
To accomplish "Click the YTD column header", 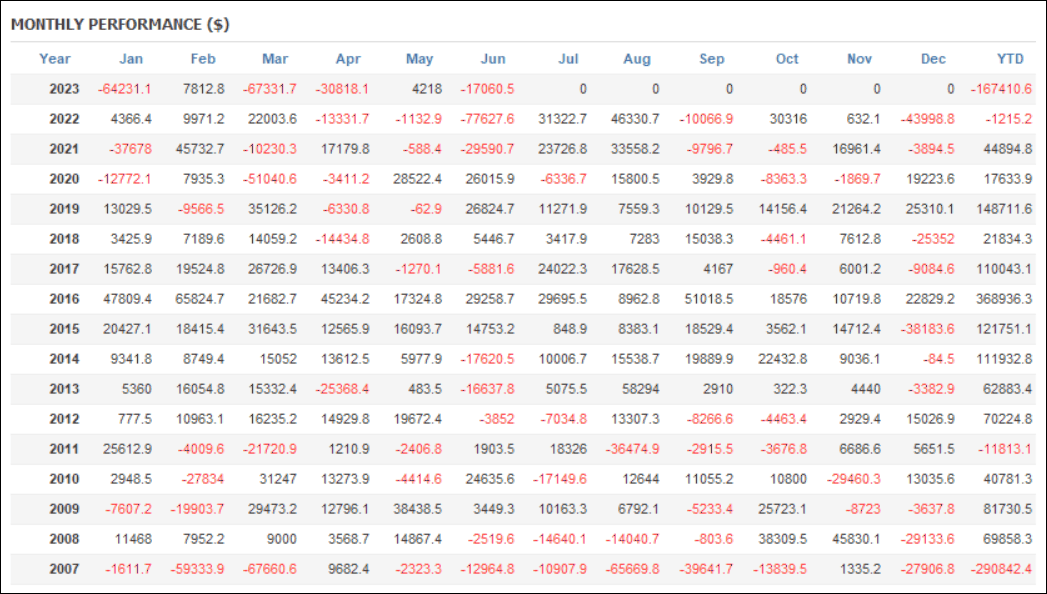I will click(1010, 59).
